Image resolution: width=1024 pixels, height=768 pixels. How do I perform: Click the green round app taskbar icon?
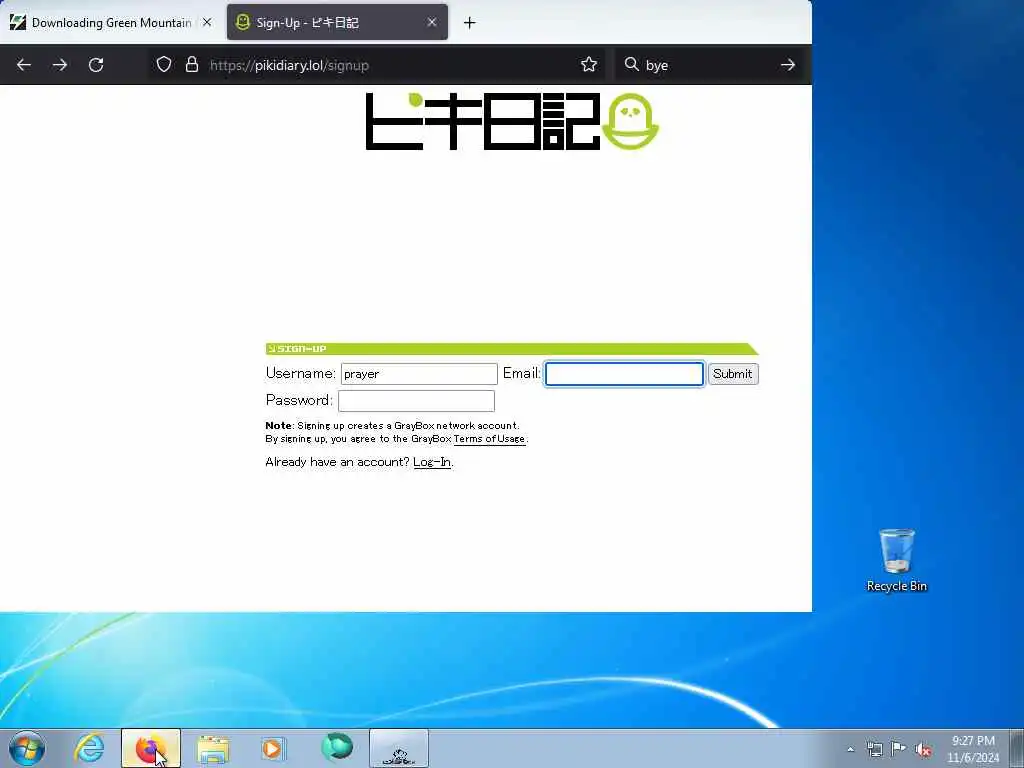(337, 747)
